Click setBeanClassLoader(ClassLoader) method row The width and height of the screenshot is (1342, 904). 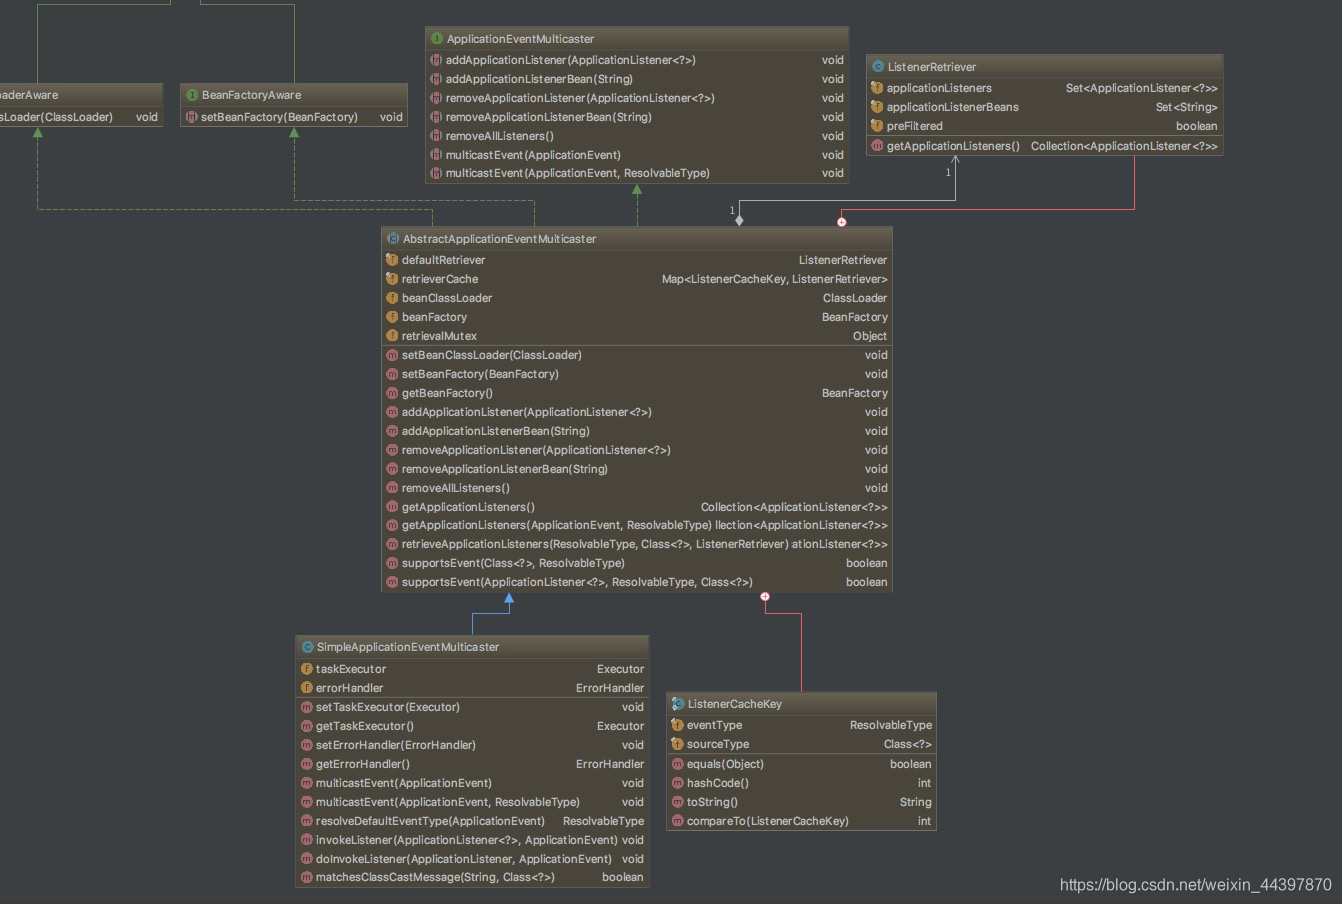tap(637, 355)
